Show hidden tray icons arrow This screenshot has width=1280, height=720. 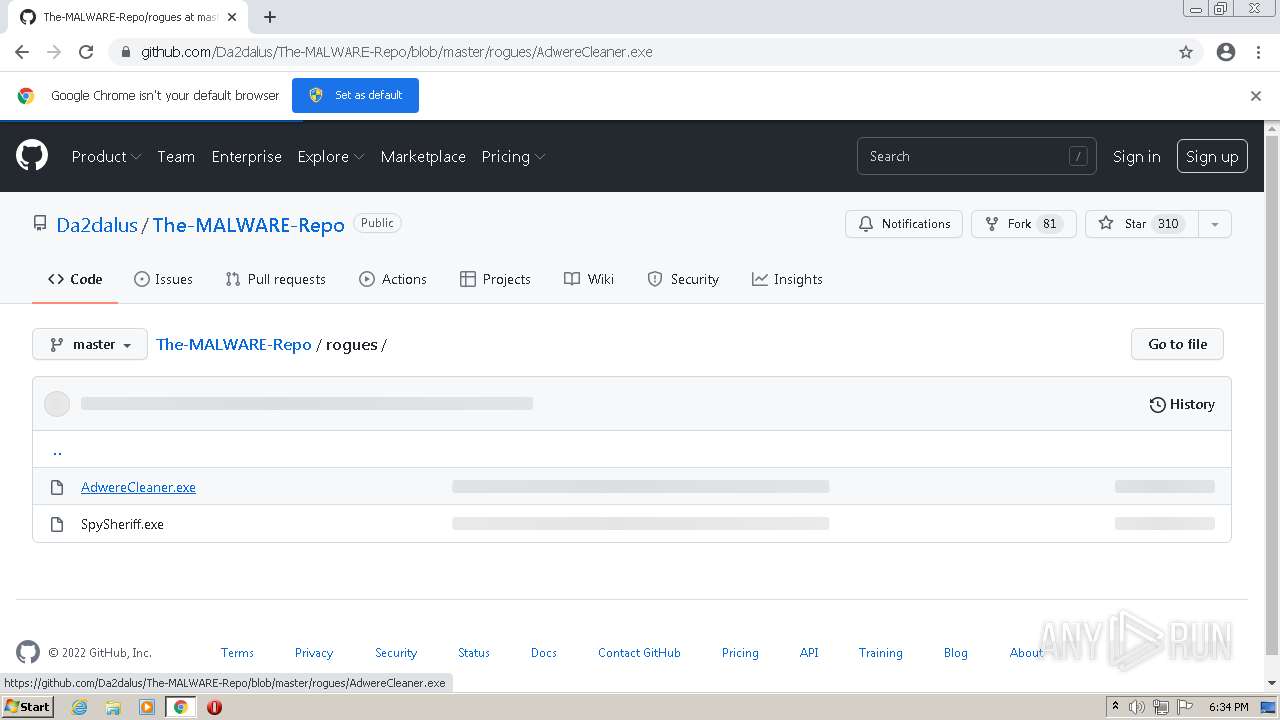1115,706
